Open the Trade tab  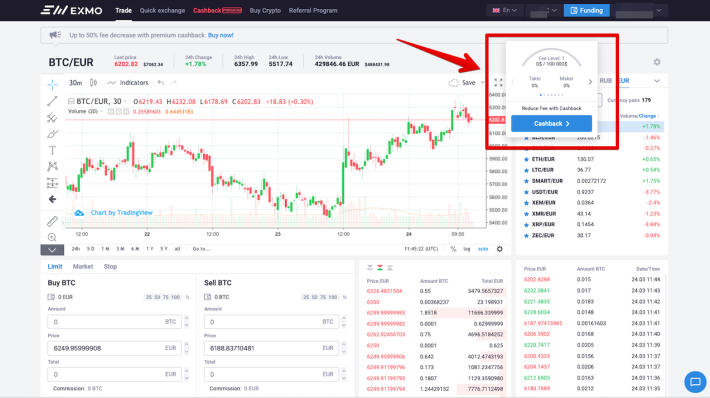[x=123, y=10]
